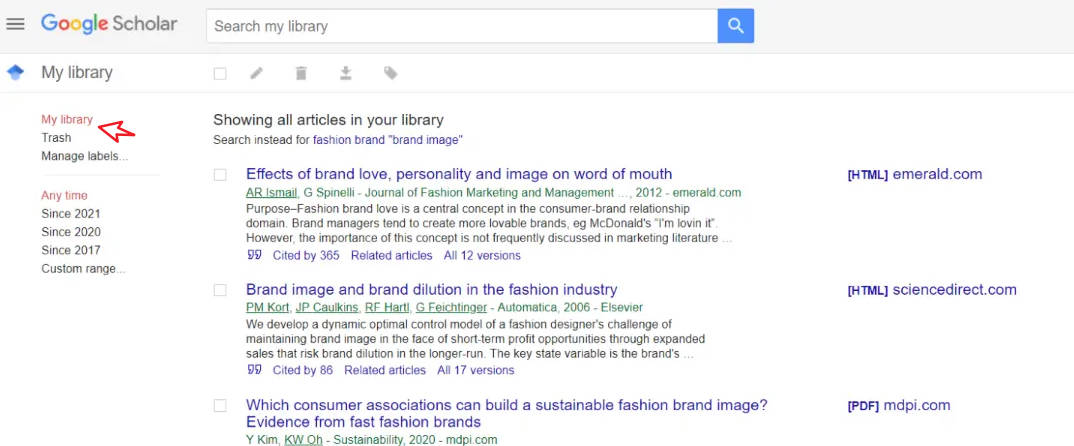Open the hamburger main menu
This screenshot has width=1074, height=446.
tap(15, 25)
